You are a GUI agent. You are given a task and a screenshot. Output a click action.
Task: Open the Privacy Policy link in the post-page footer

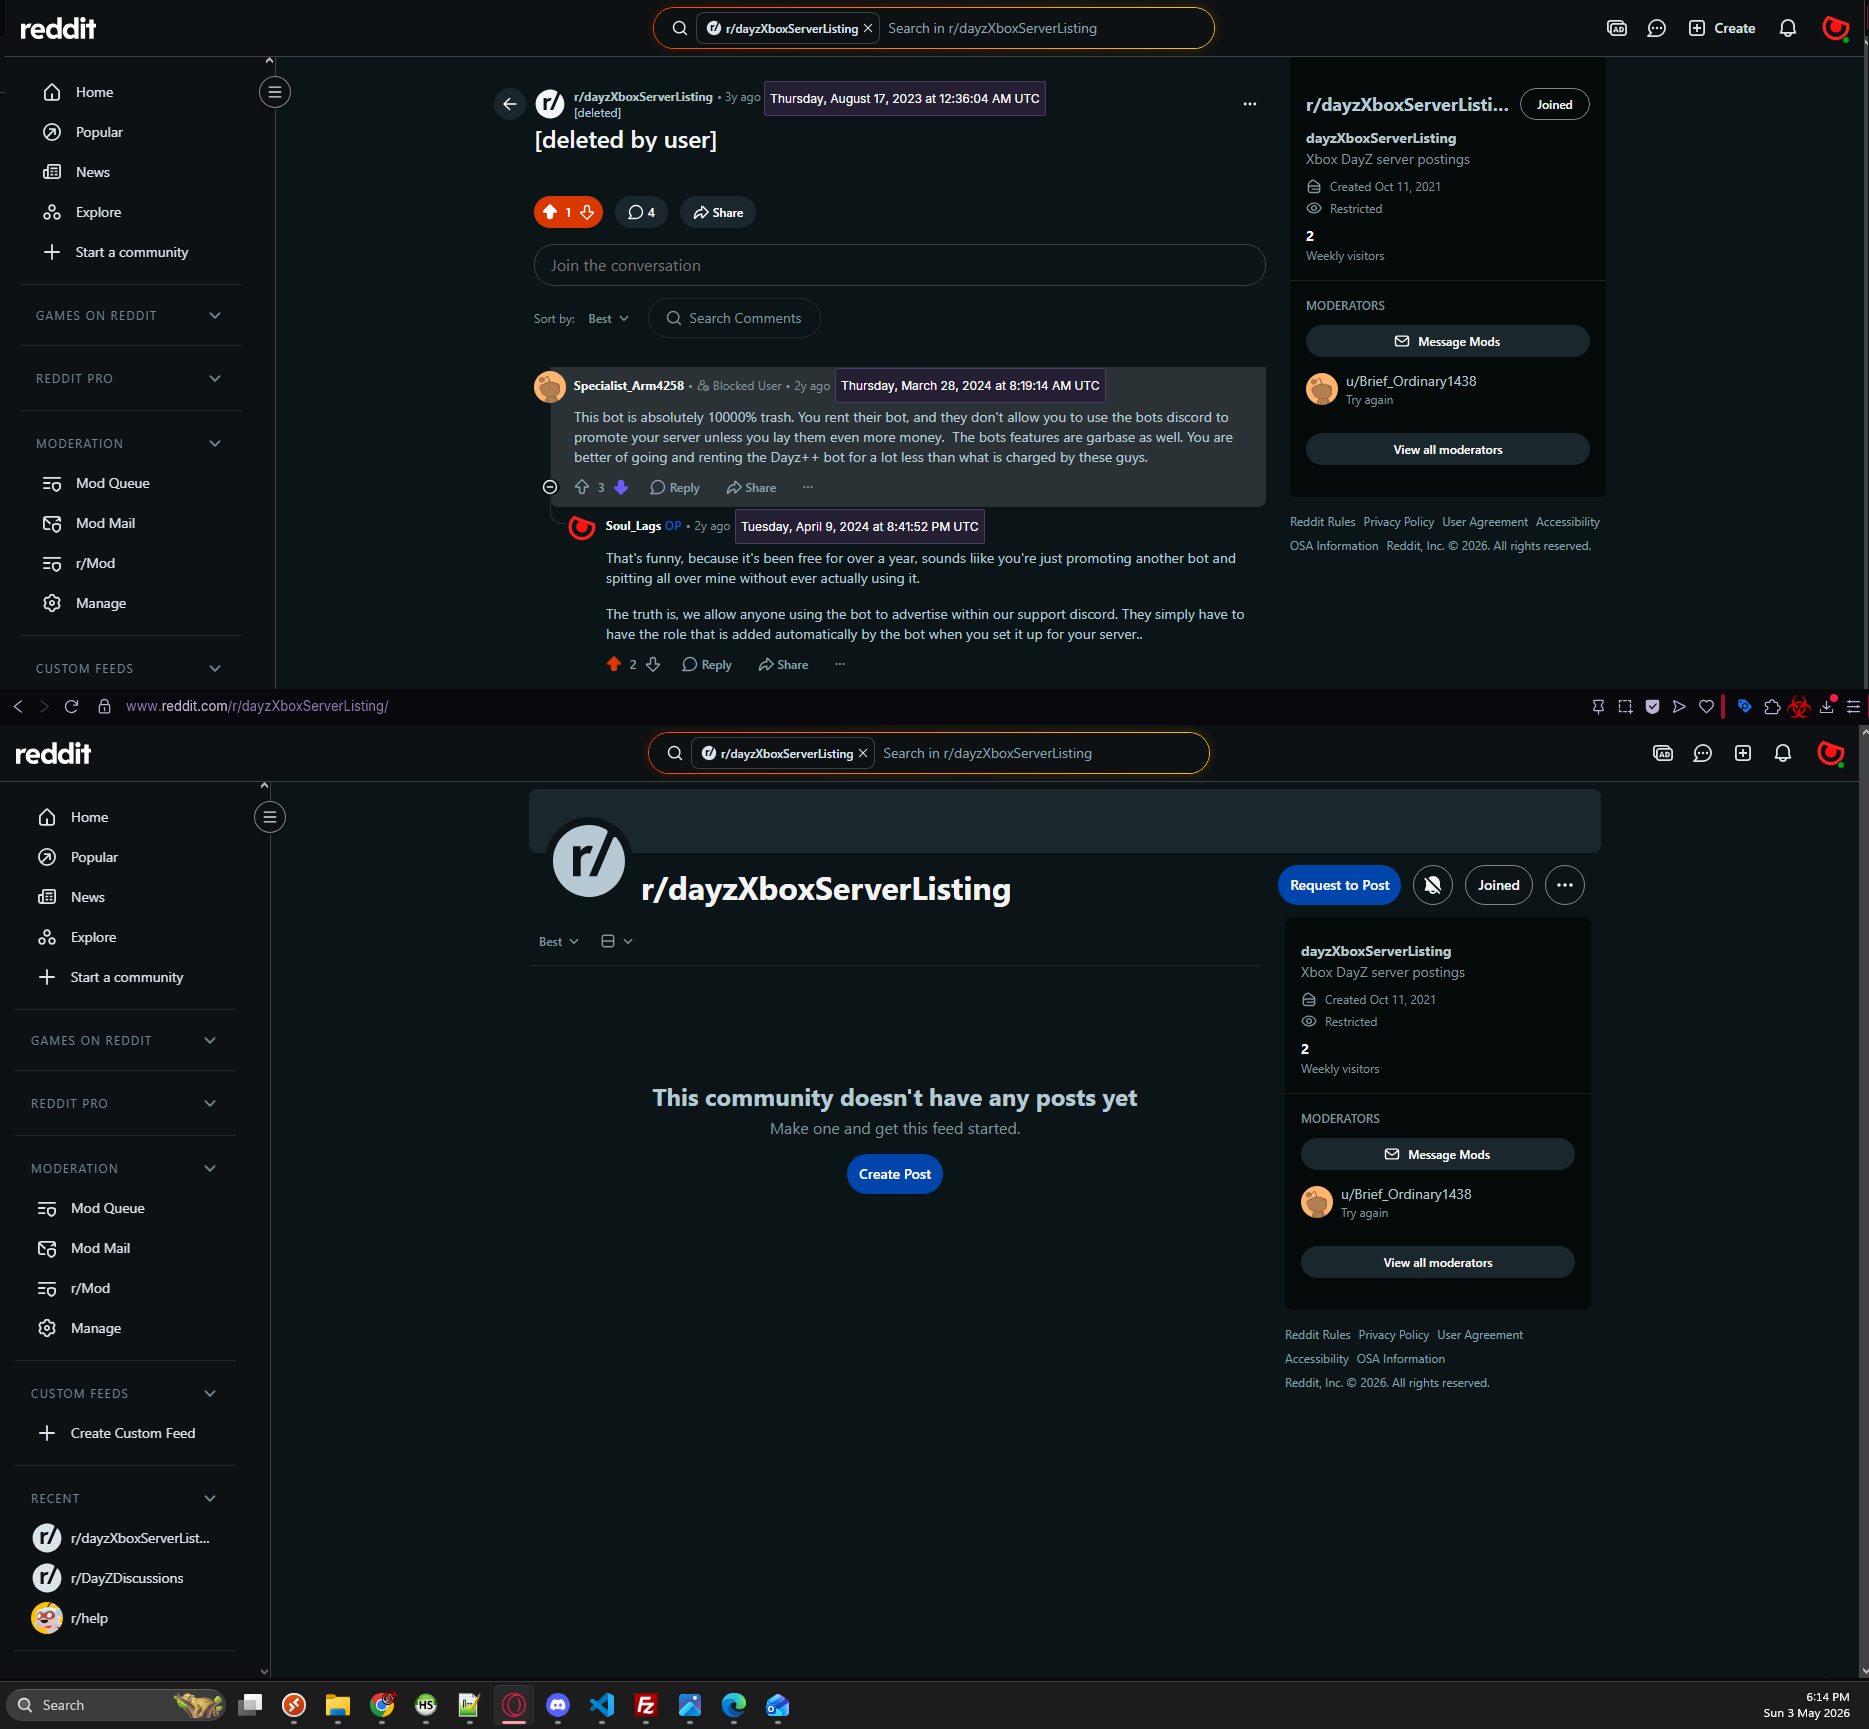[1398, 522]
